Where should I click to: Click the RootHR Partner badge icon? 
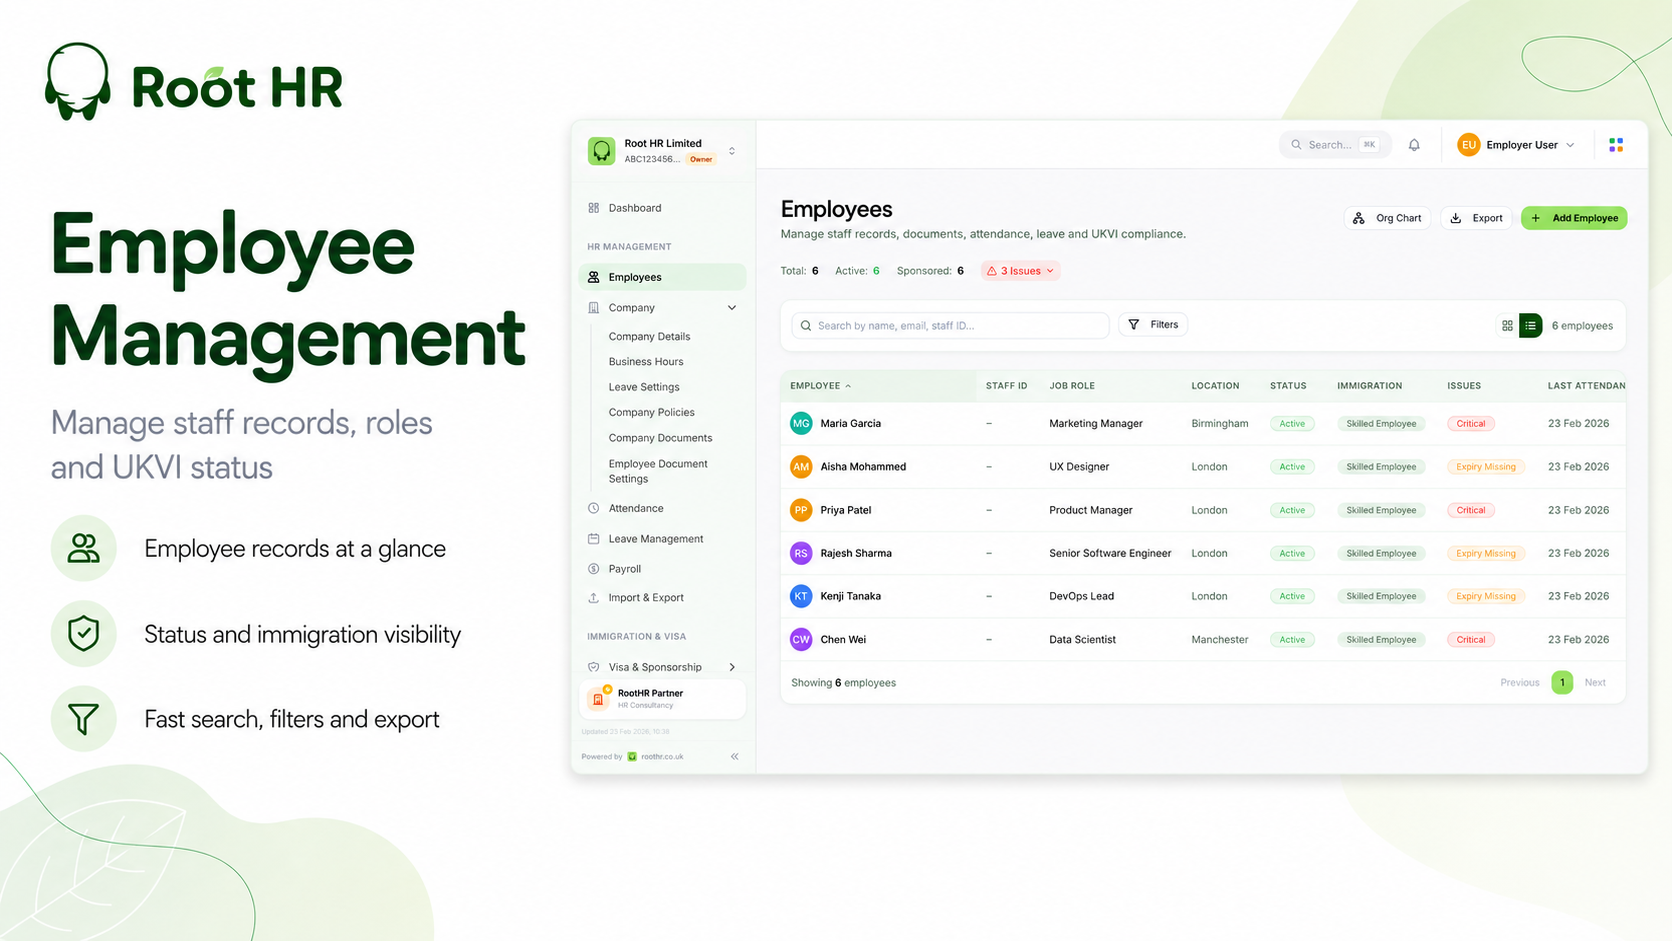[x=598, y=698]
